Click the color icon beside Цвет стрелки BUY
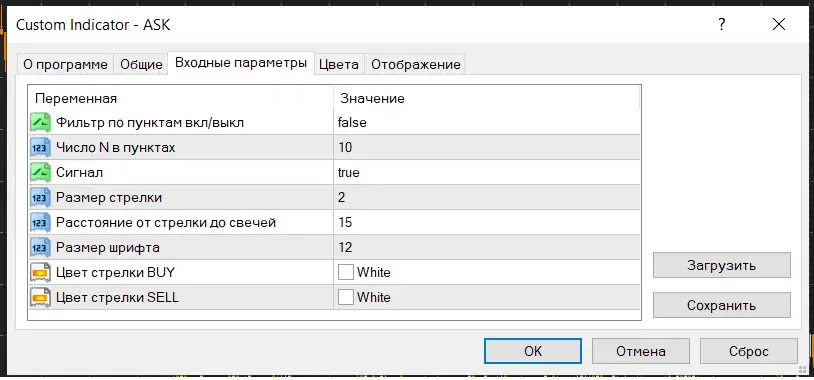The image size is (814, 380). 40,272
